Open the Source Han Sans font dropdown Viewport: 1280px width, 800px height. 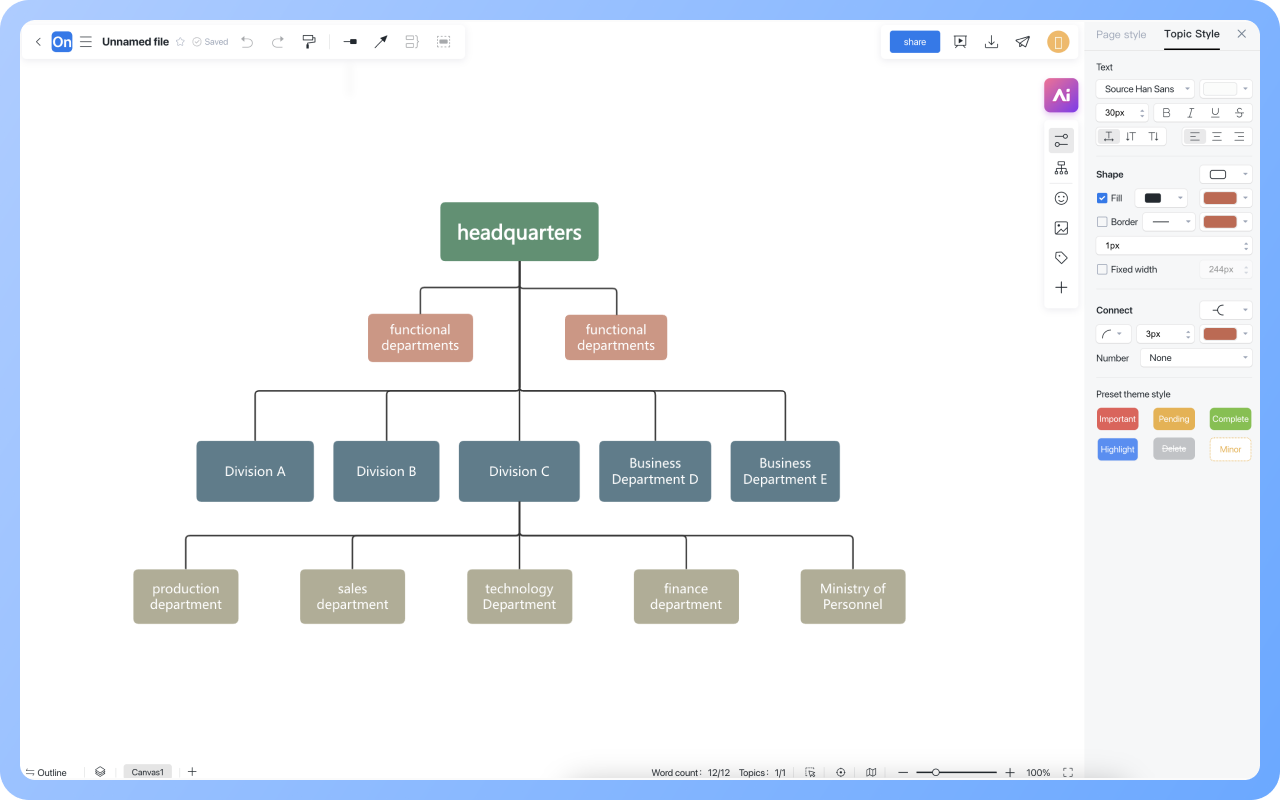tap(1145, 89)
